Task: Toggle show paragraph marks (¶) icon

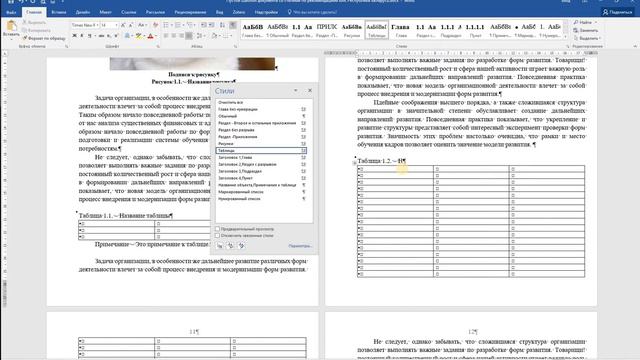Action: tap(233, 25)
